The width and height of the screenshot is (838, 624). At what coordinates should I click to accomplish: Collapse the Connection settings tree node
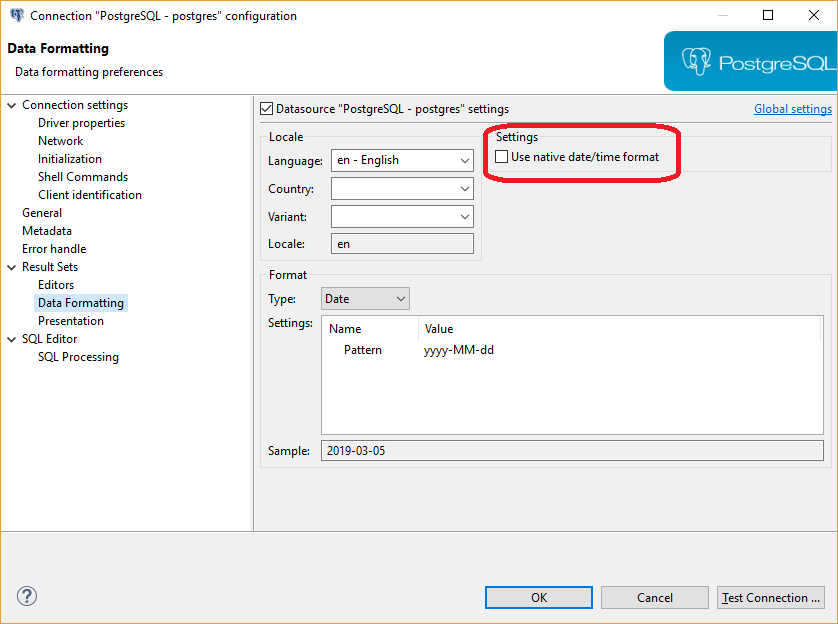click(x=12, y=105)
